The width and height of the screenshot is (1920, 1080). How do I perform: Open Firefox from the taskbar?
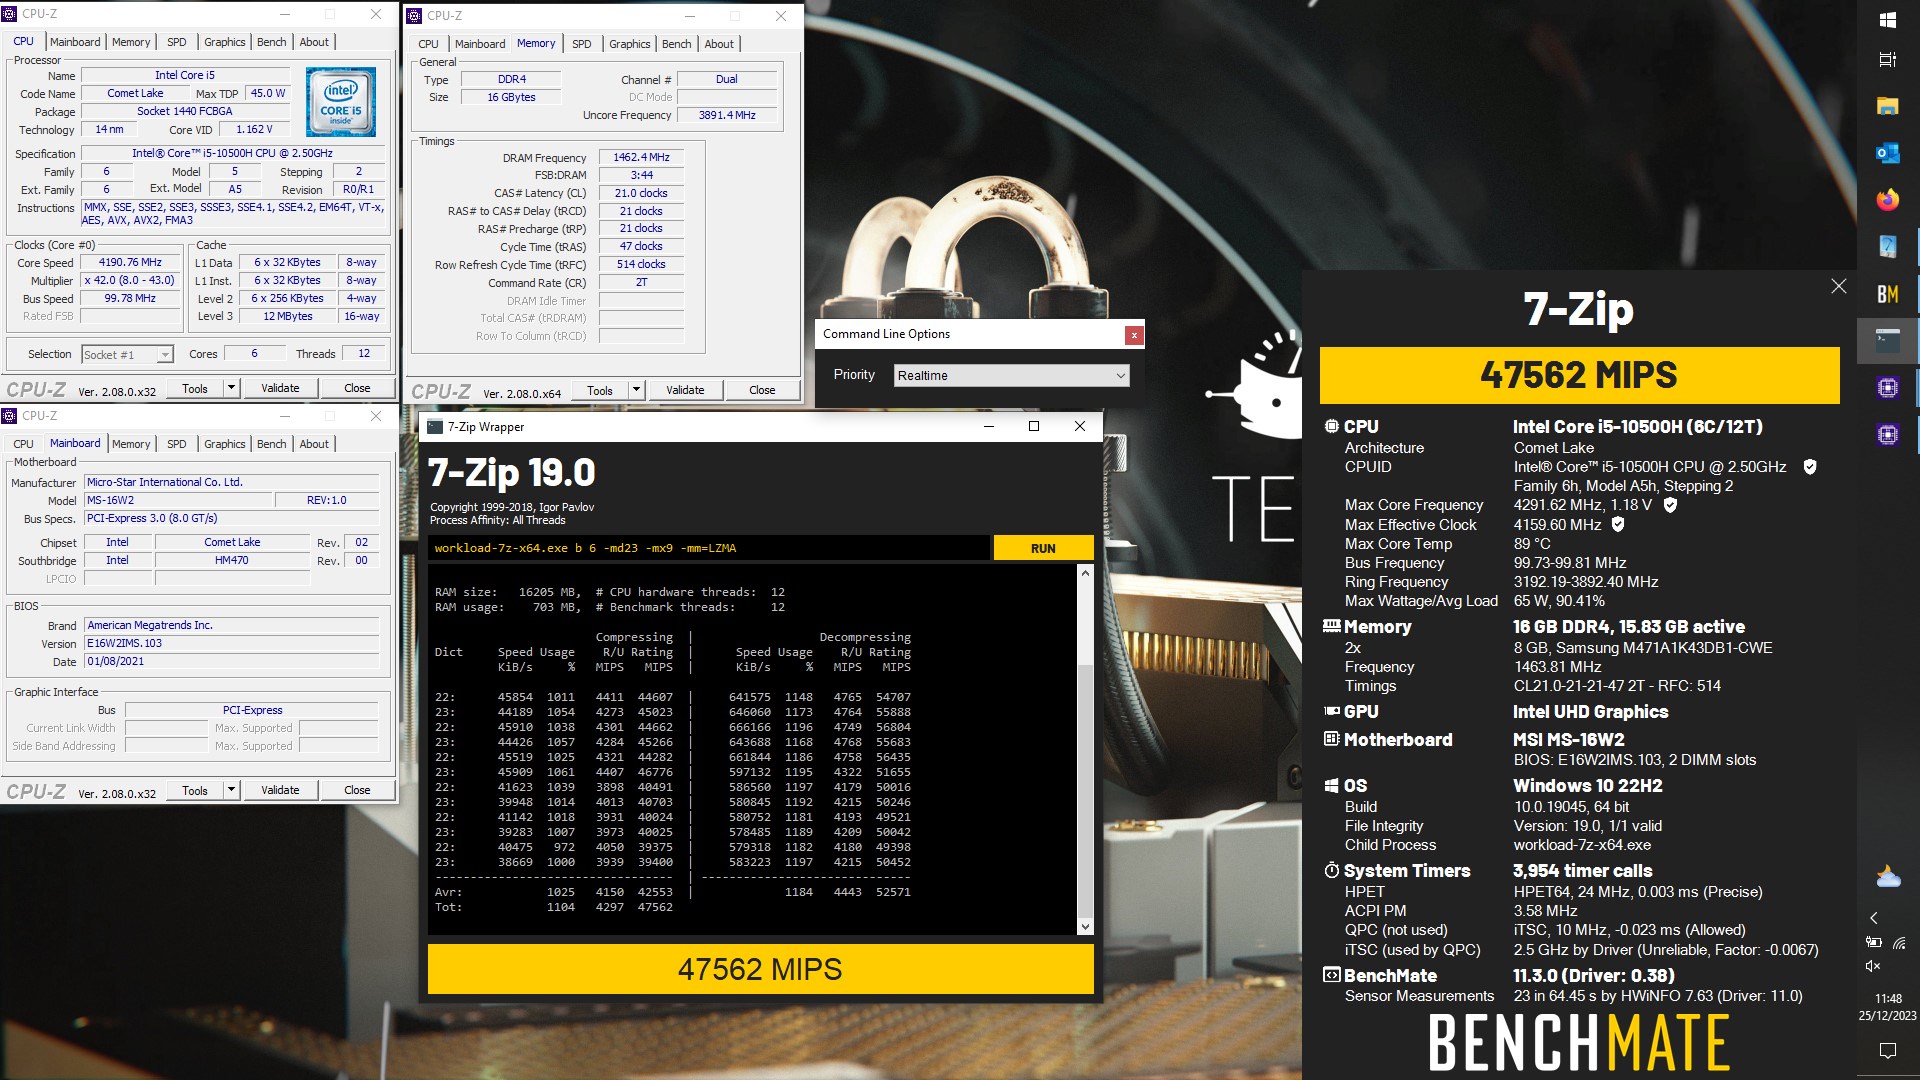1887,200
